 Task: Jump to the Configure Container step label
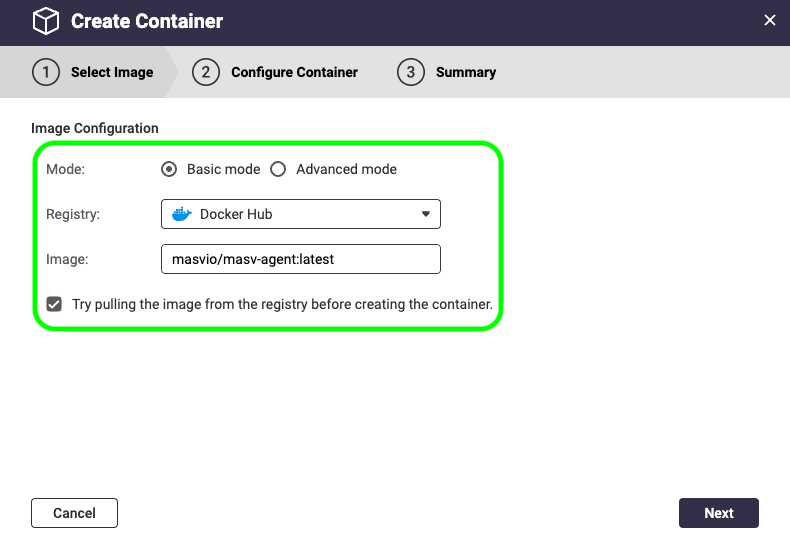click(294, 72)
